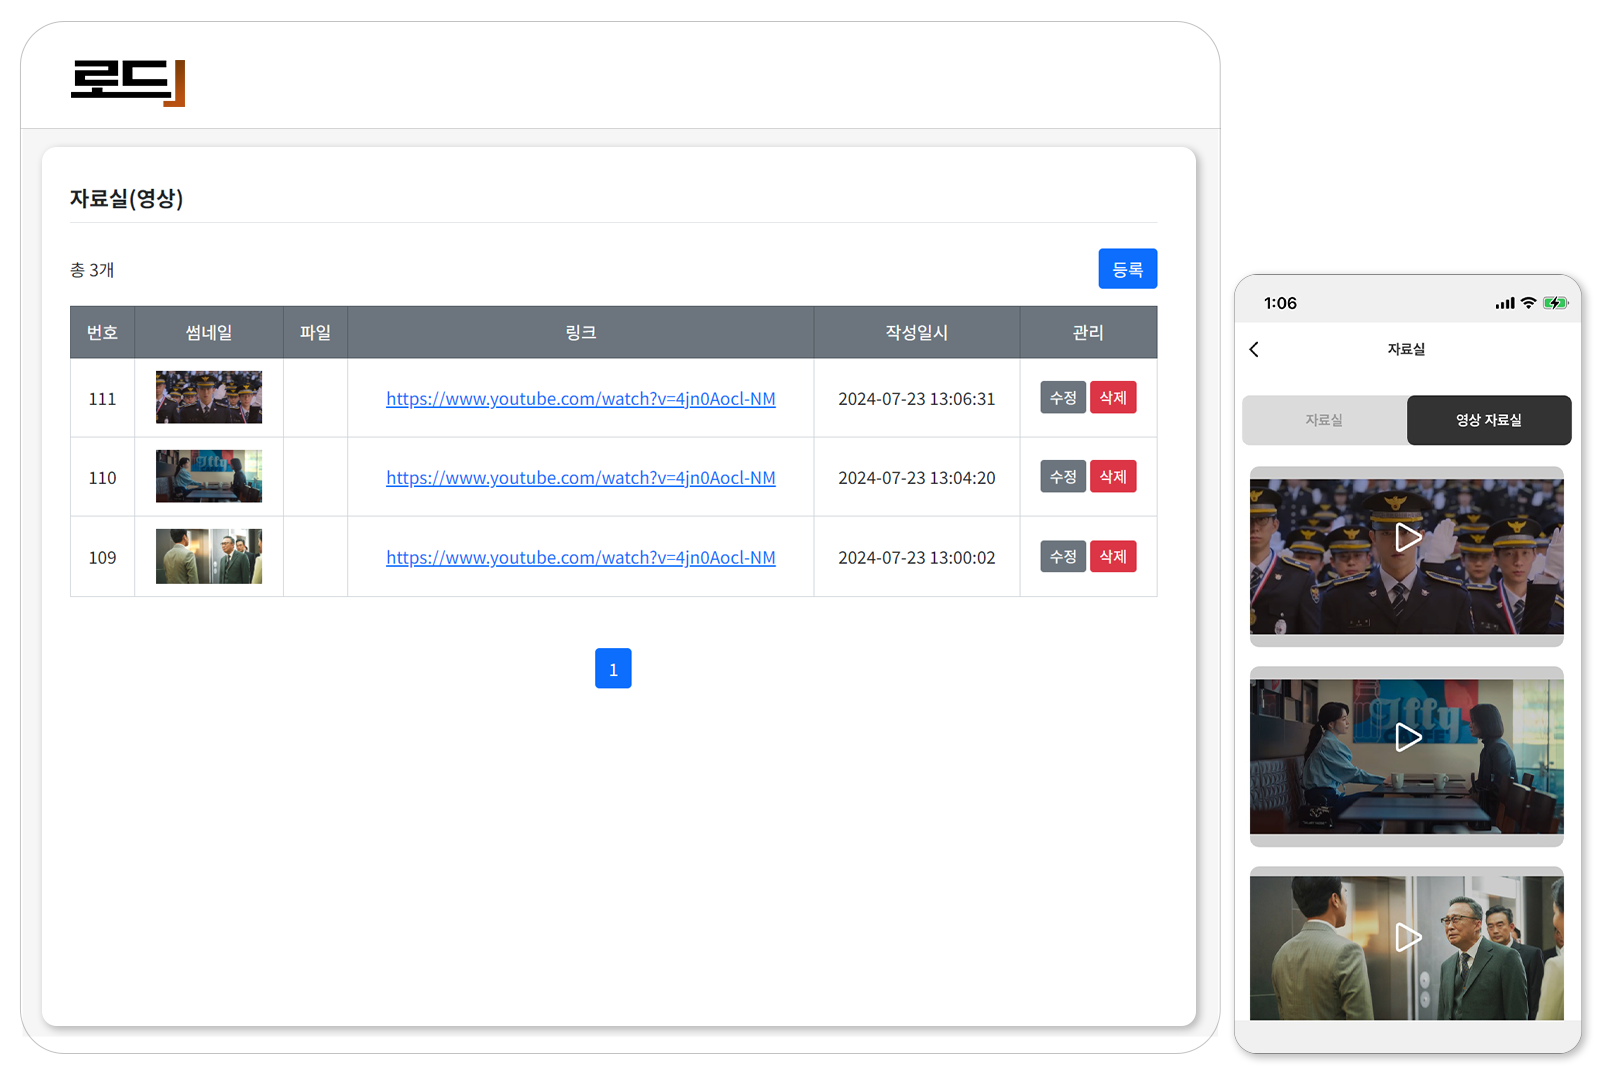Tap the signal bars icon in phone status bar
The image size is (1607, 1080).
coord(1505,303)
